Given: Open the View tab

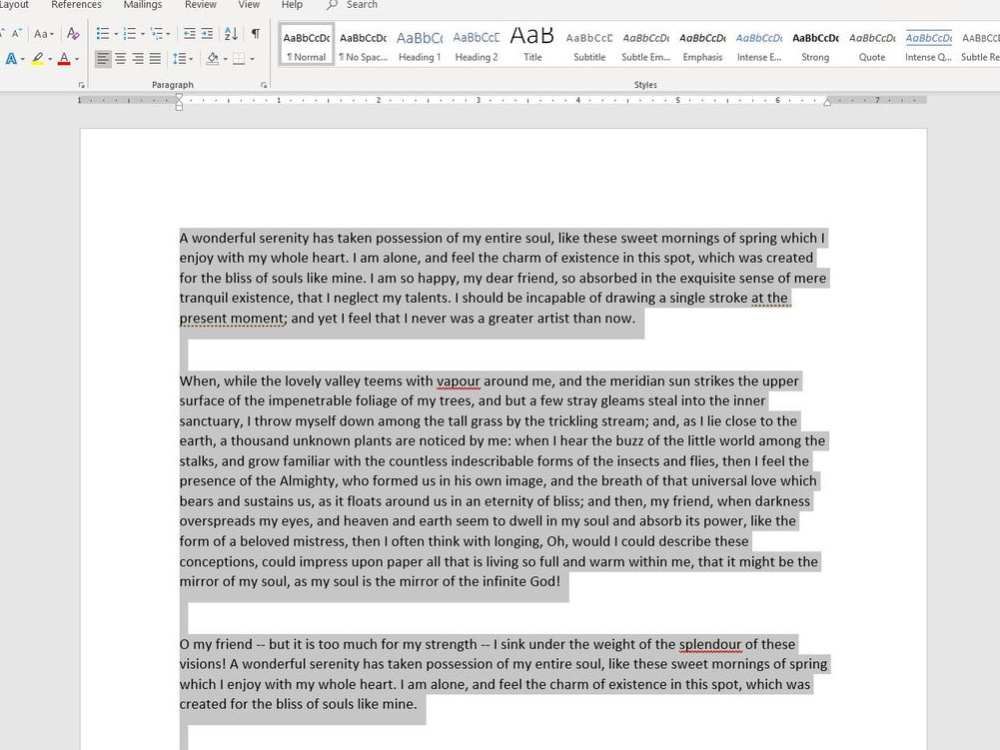Looking at the screenshot, I should click(x=249, y=5).
